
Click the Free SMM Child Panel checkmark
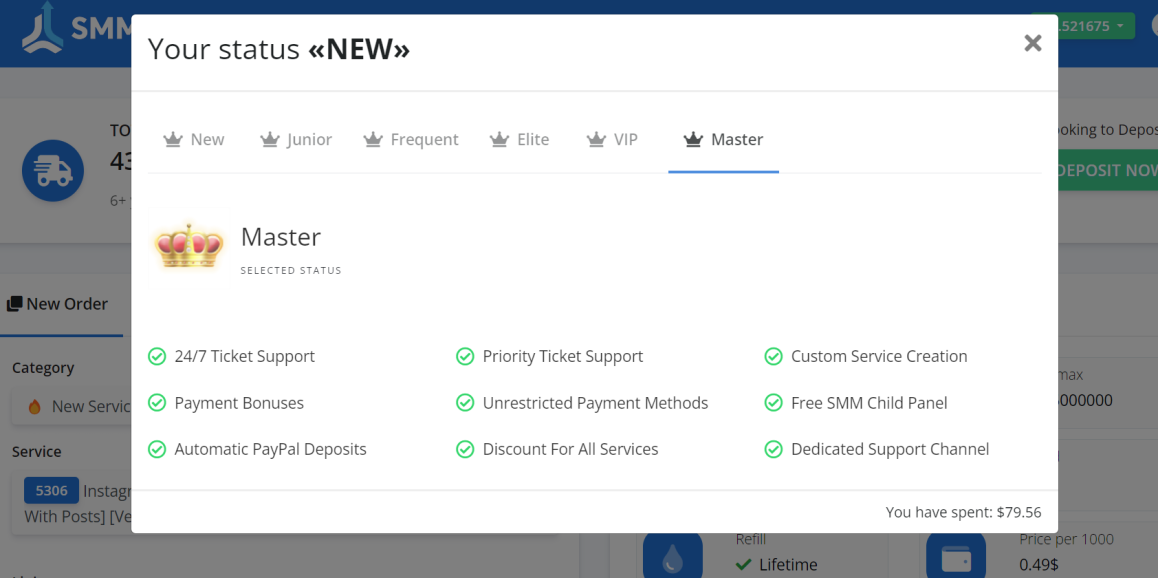tap(773, 403)
